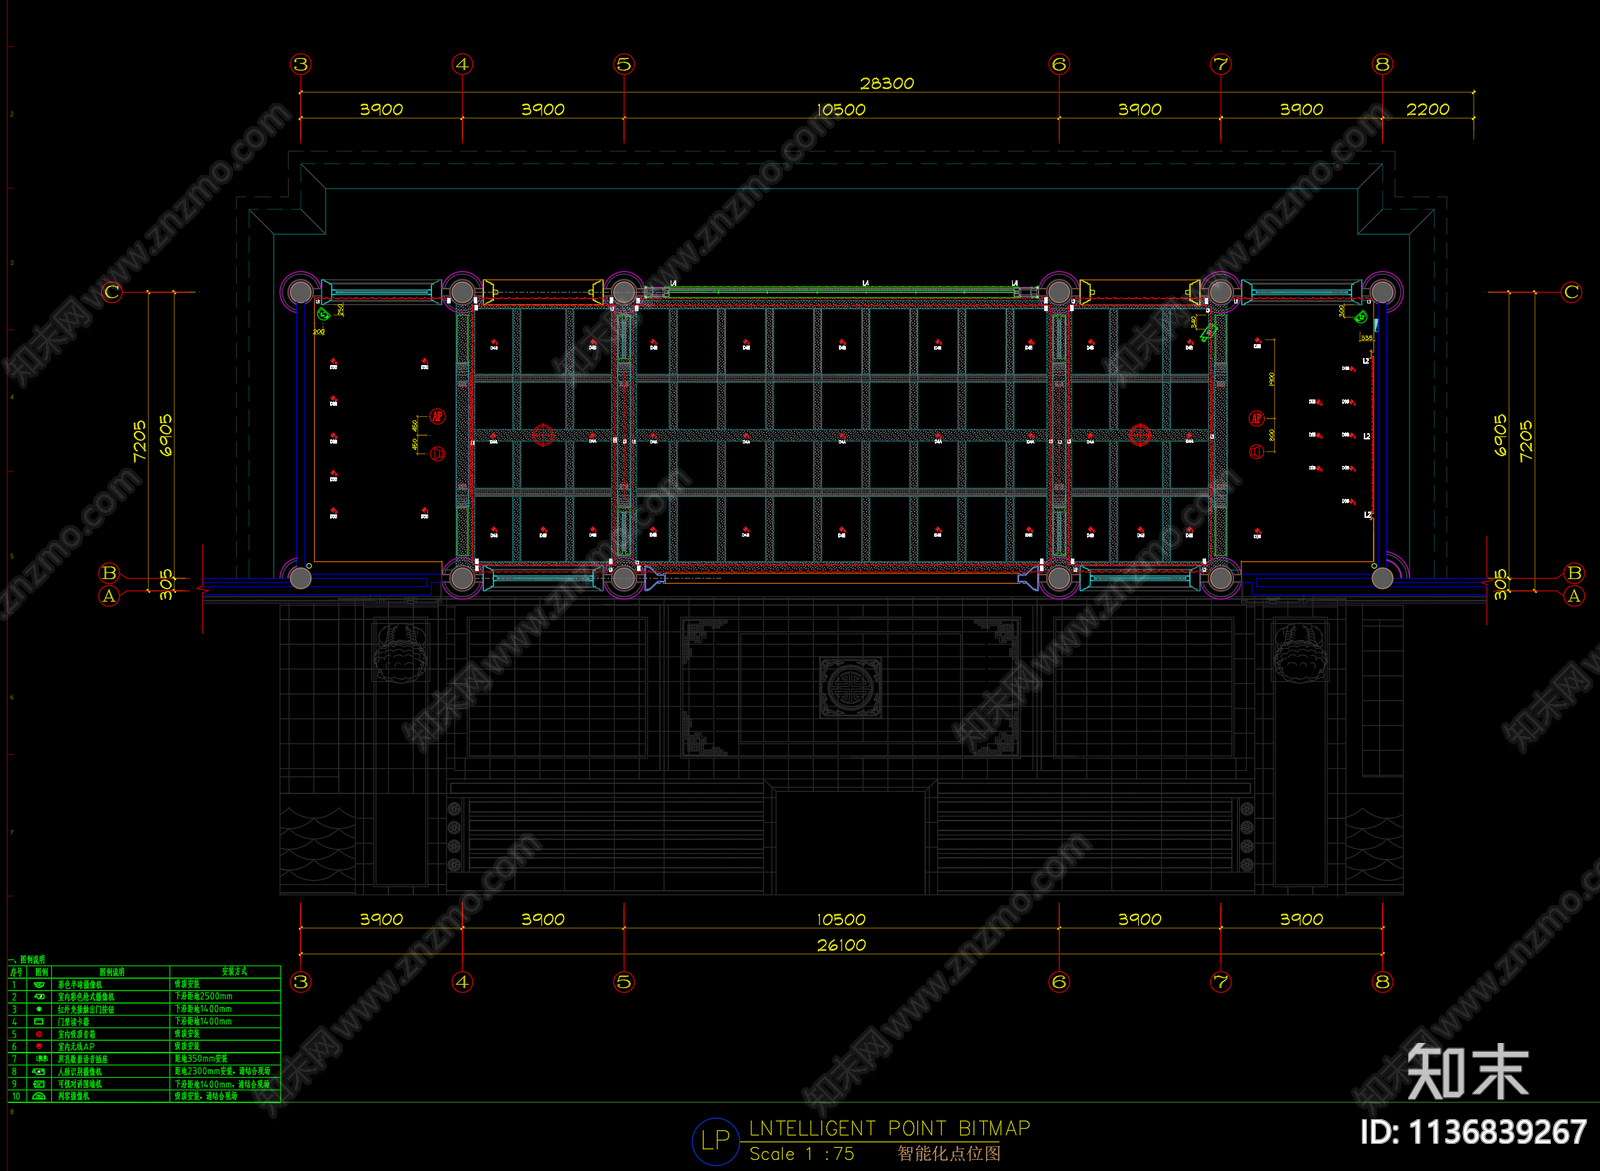Select grid bubble A on right side

point(1574,596)
